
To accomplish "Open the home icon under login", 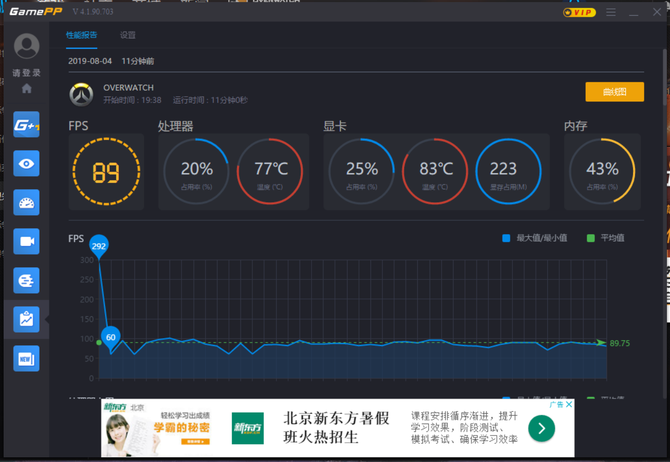I will [26, 88].
